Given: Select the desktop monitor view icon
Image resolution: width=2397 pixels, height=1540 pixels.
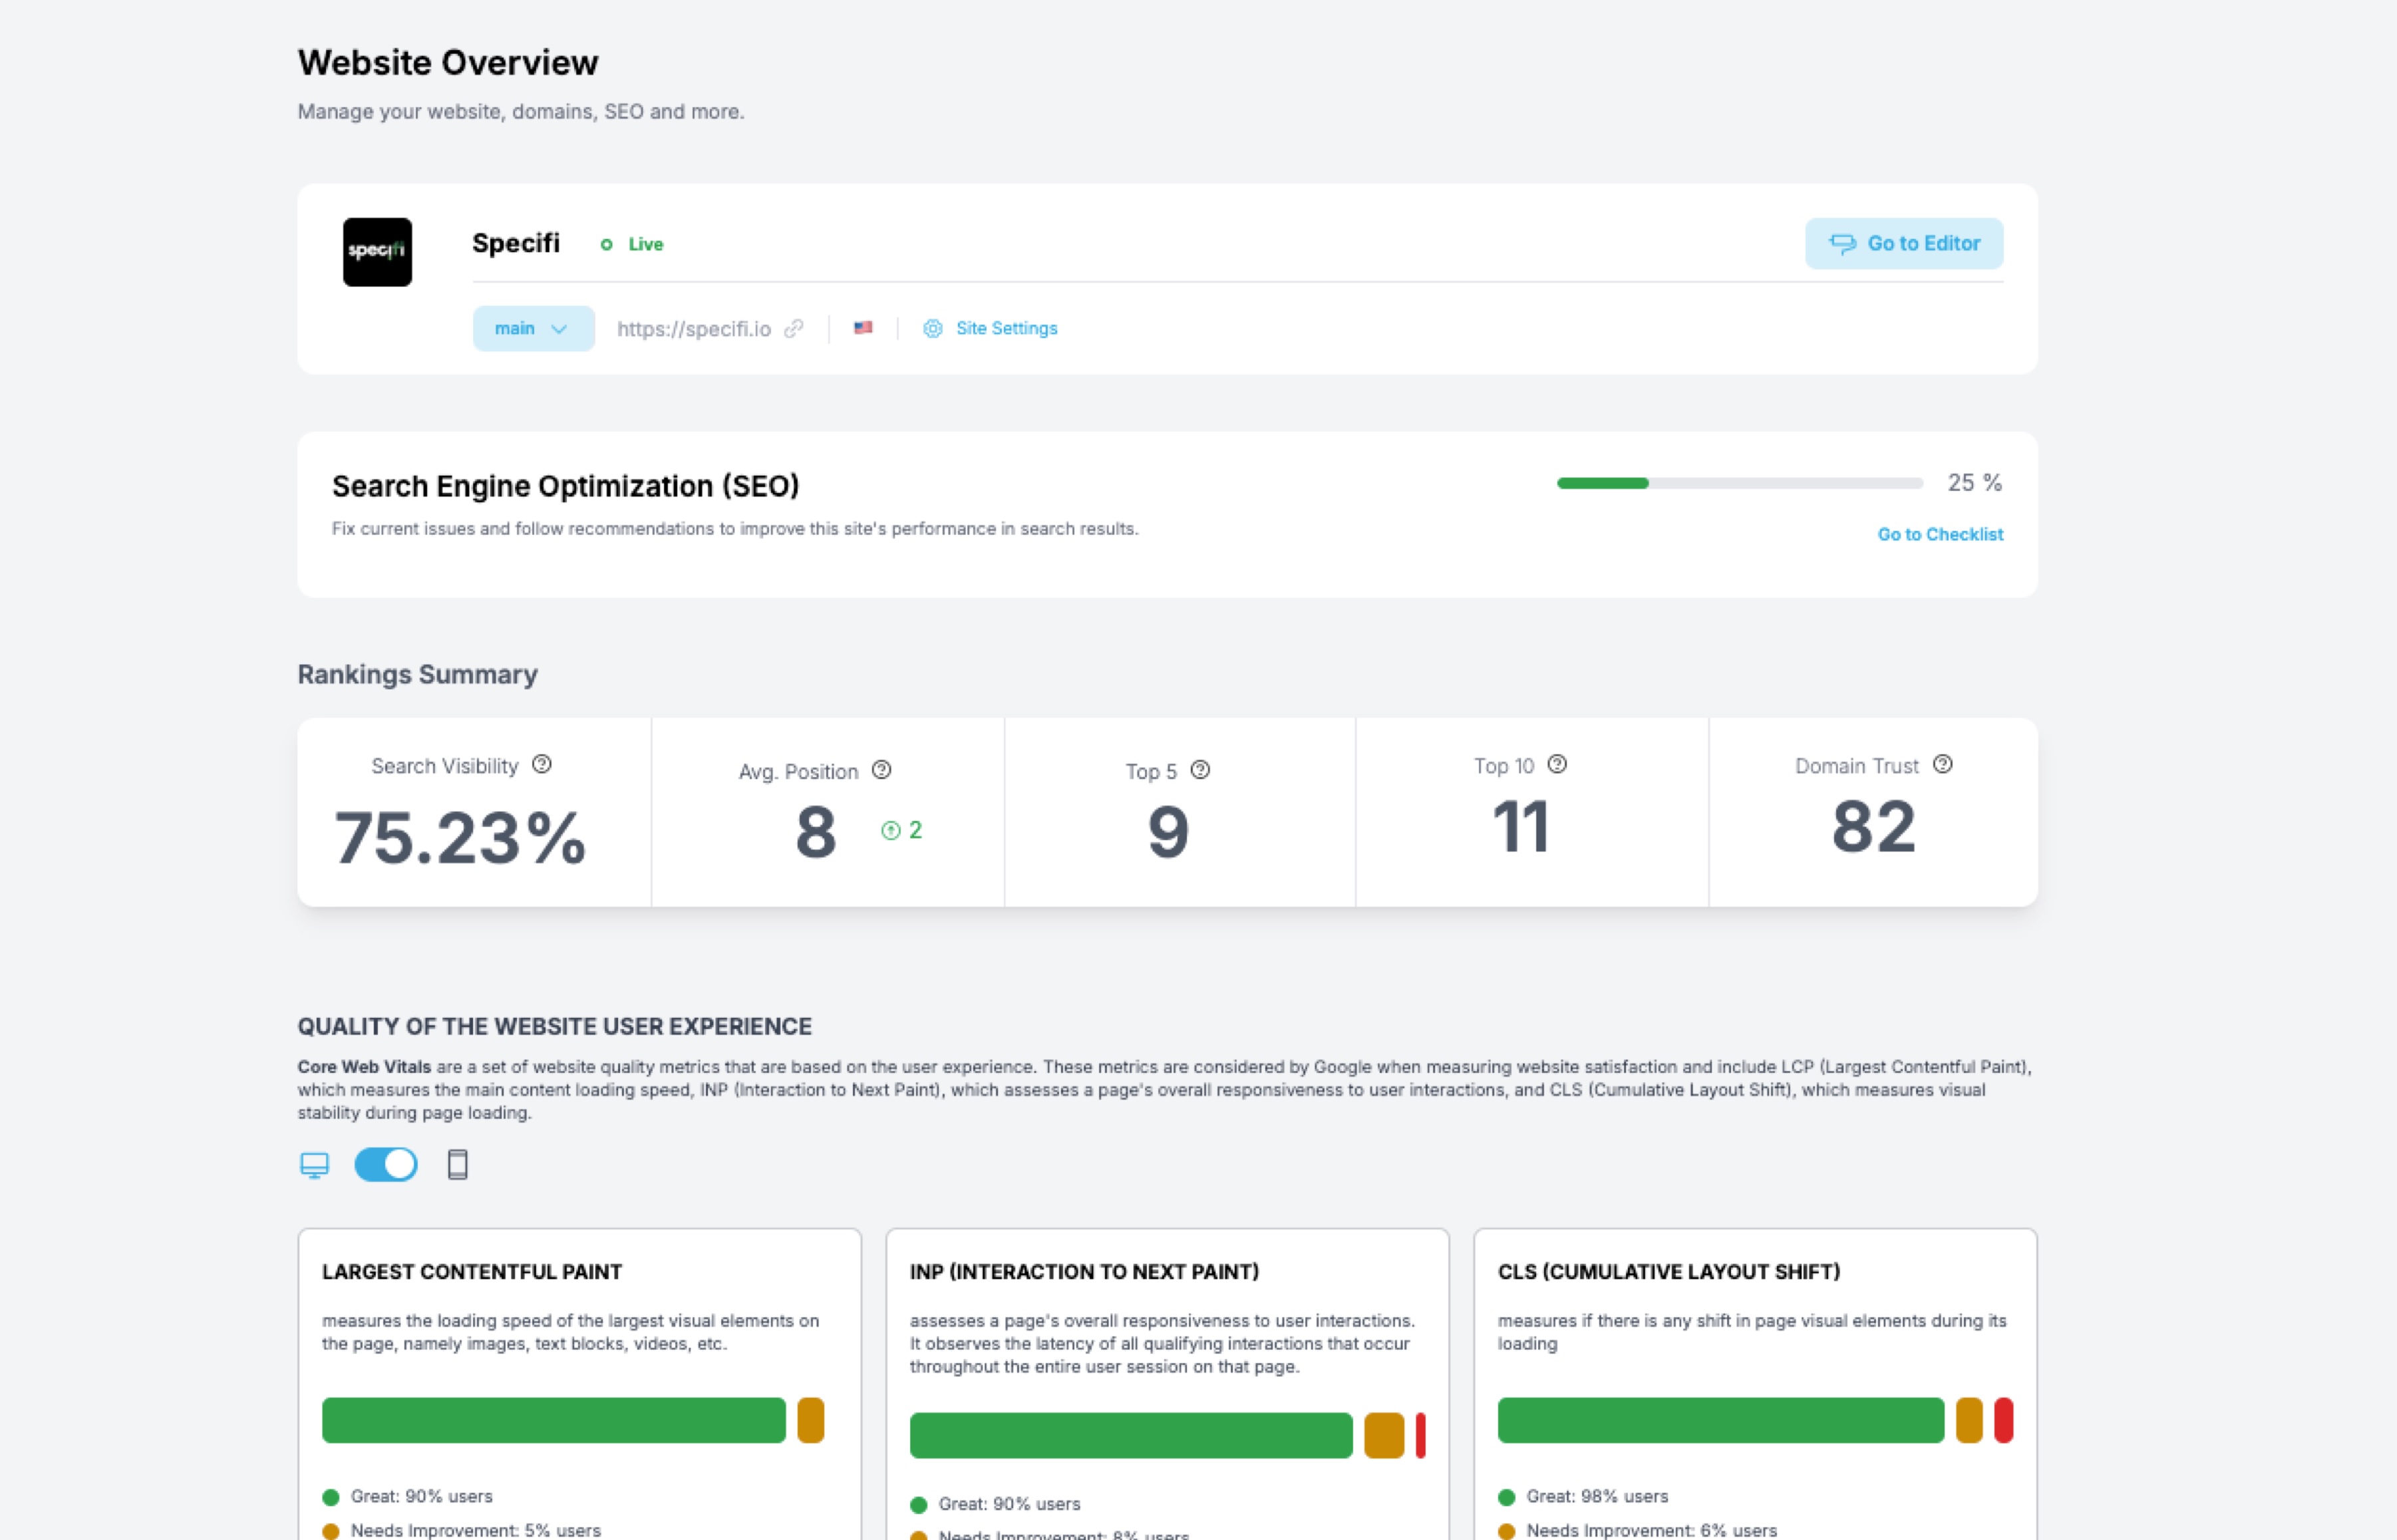Looking at the screenshot, I should coord(314,1166).
